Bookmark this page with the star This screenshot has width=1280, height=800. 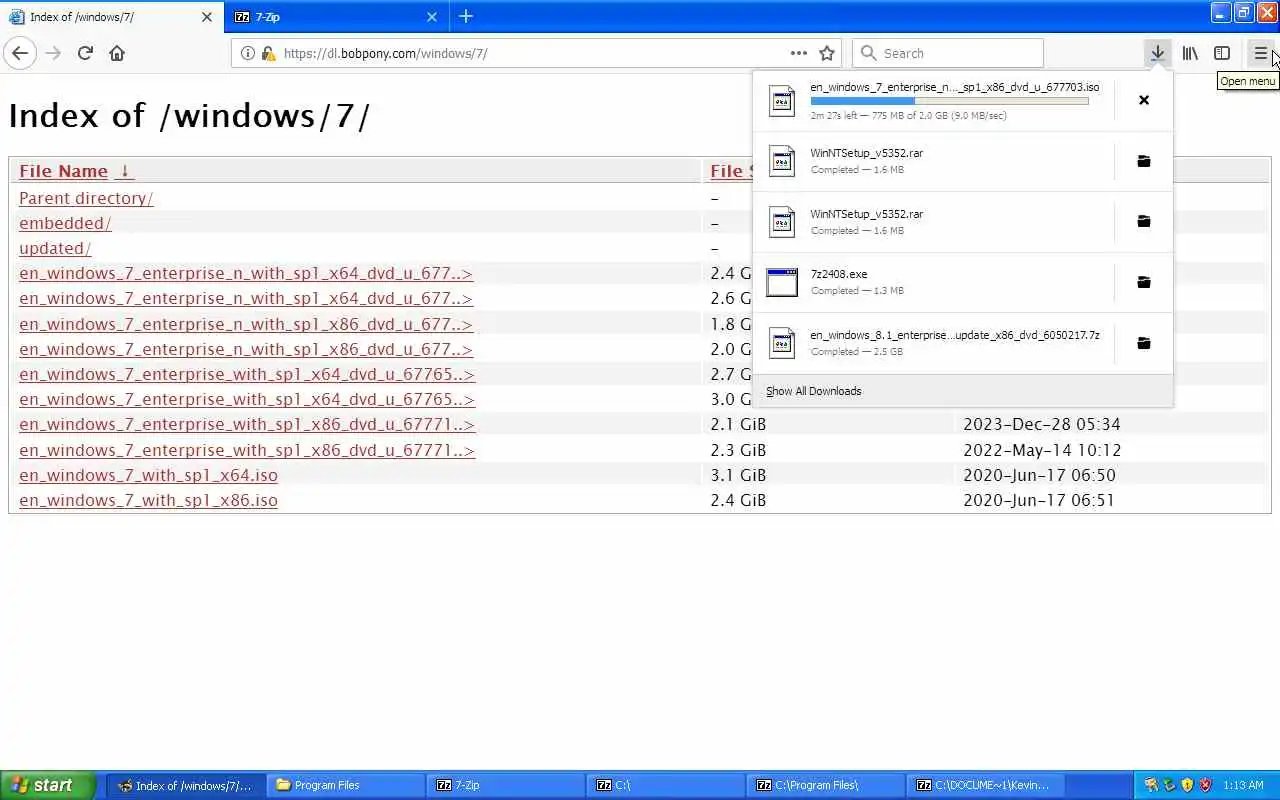[827, 53]
